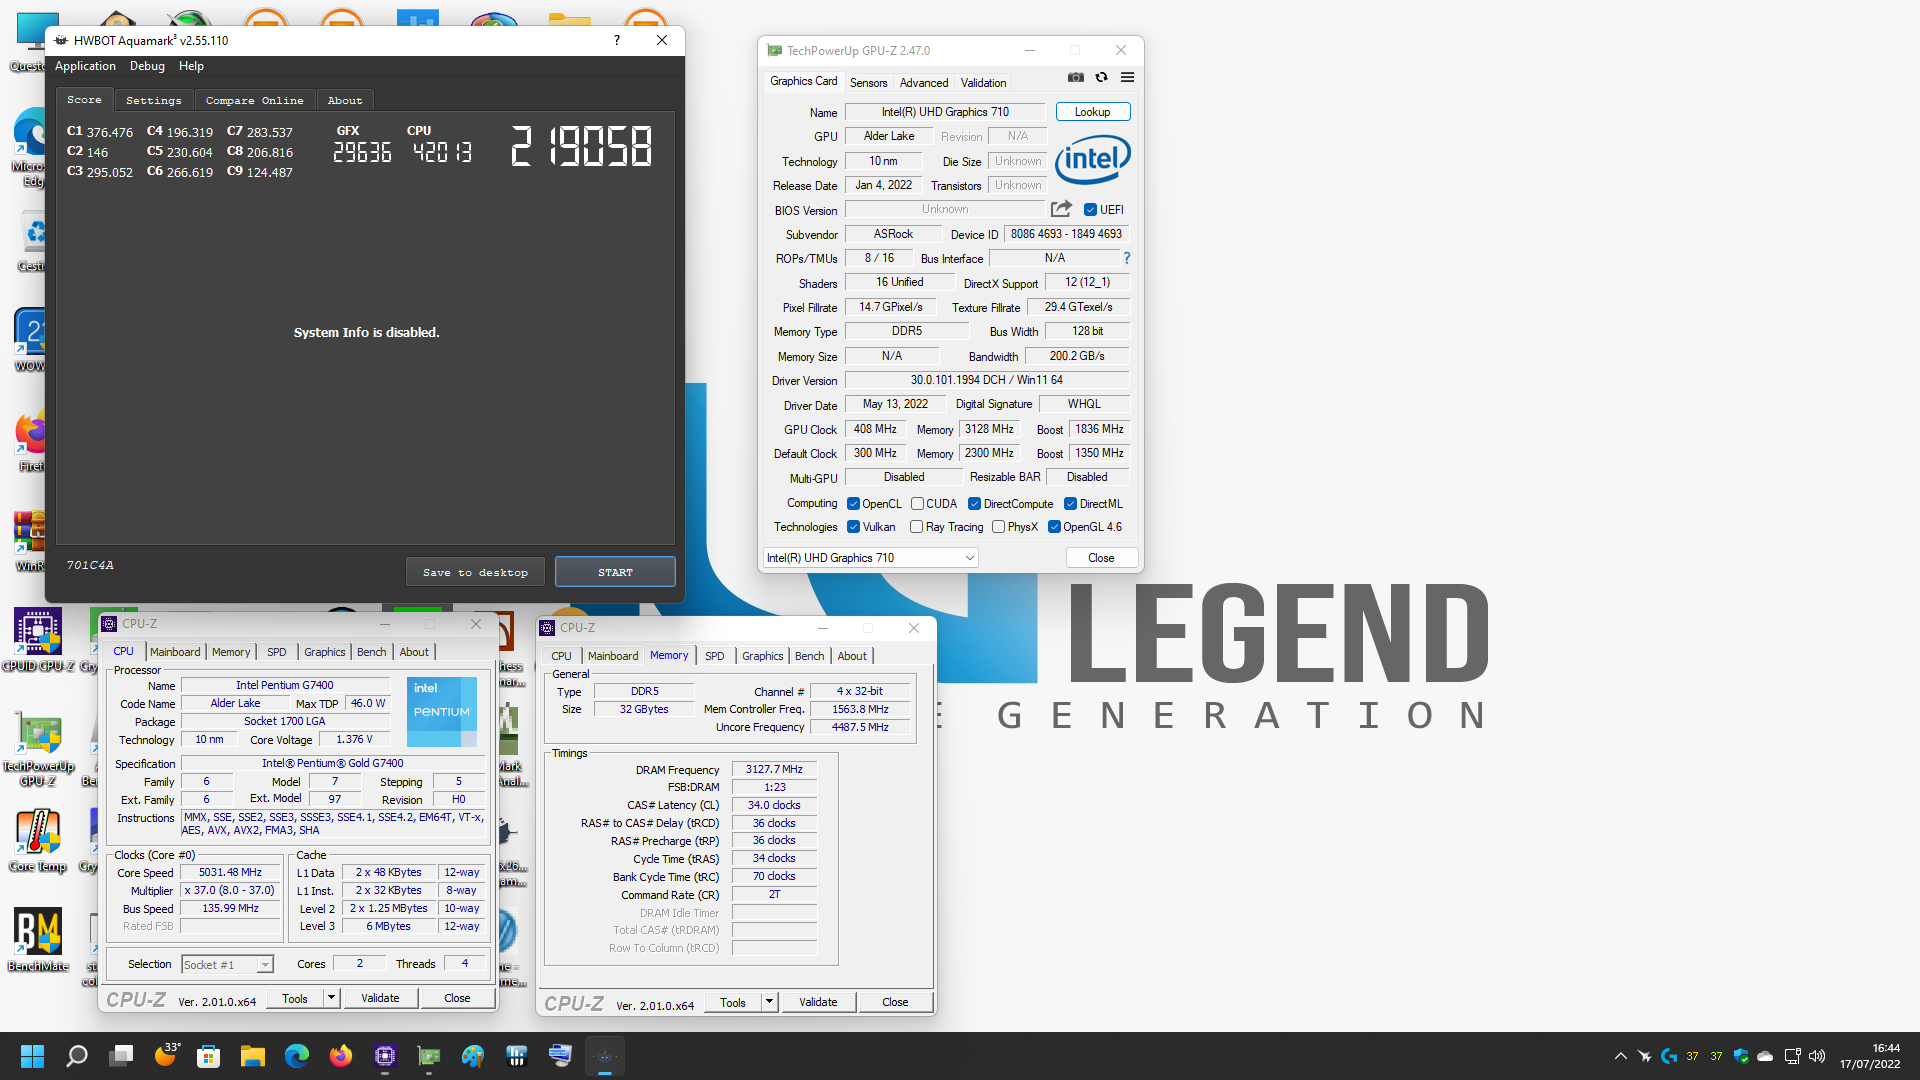Open BenchMate desktop shortcut
Image resolution: width=1920 pixels, height=1080 pixels.
[38, 940]
